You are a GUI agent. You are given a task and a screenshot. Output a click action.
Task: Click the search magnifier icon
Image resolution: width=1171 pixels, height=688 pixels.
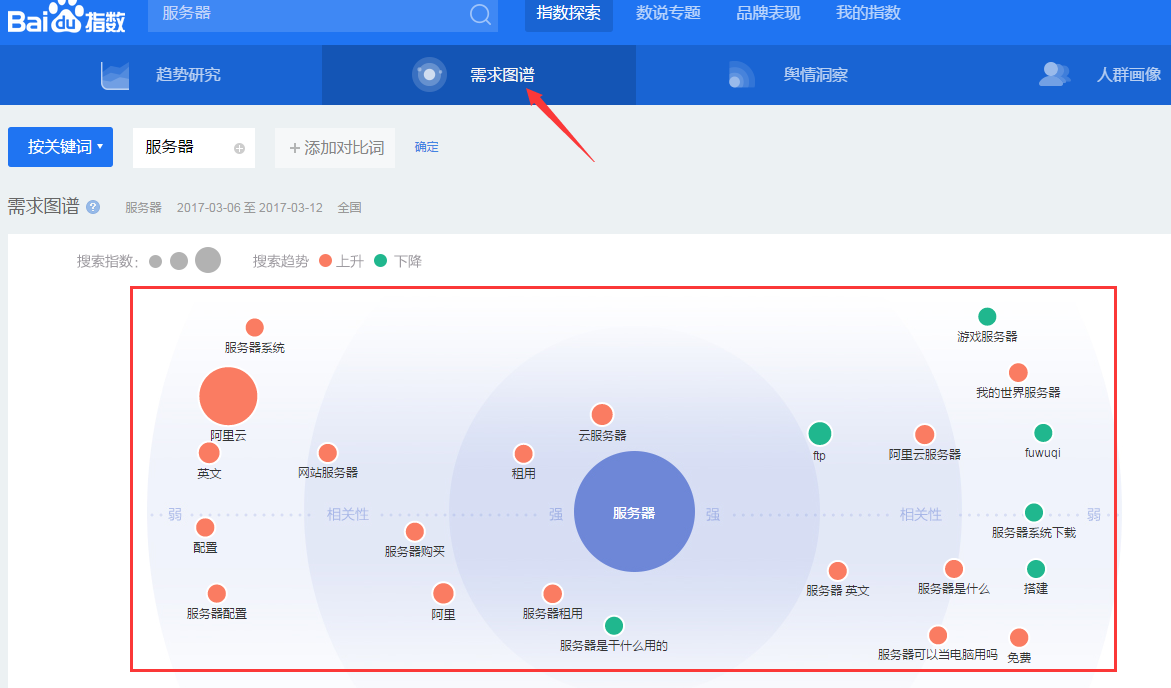478,16
